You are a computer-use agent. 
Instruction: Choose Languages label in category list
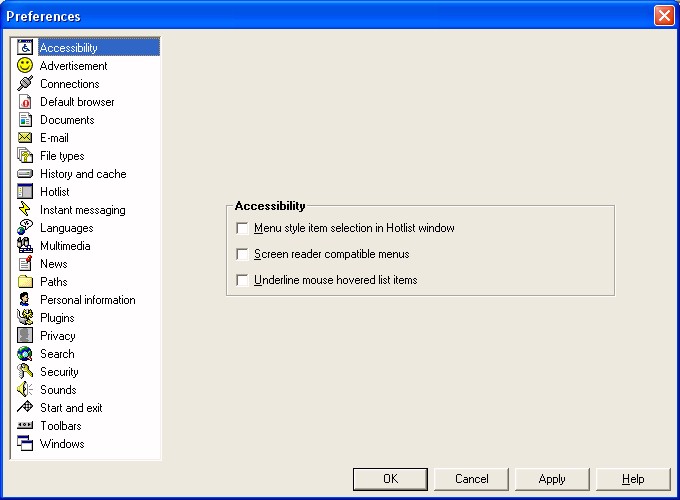(67, 228)
